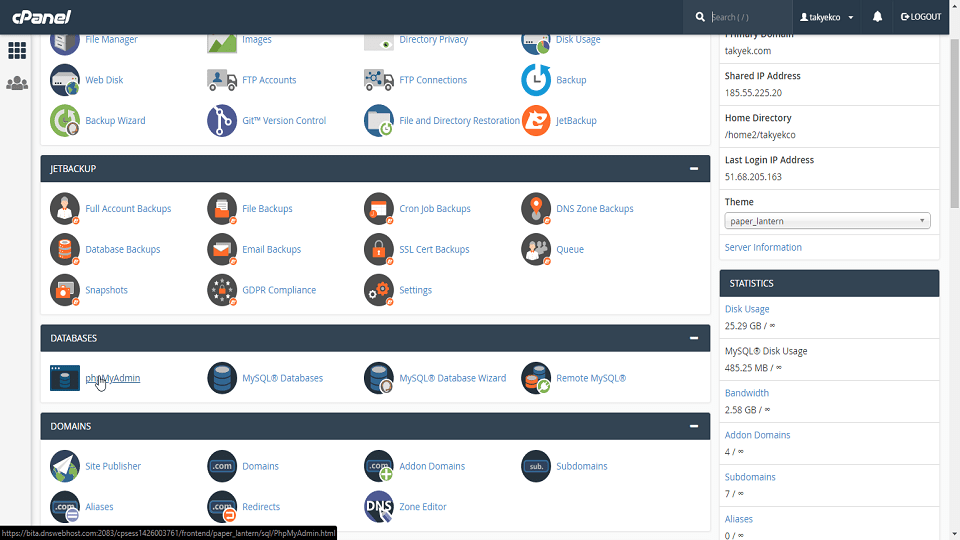This screenshot has width=960, height=540.
Task: Click the search input field
Action: point(750,17)
